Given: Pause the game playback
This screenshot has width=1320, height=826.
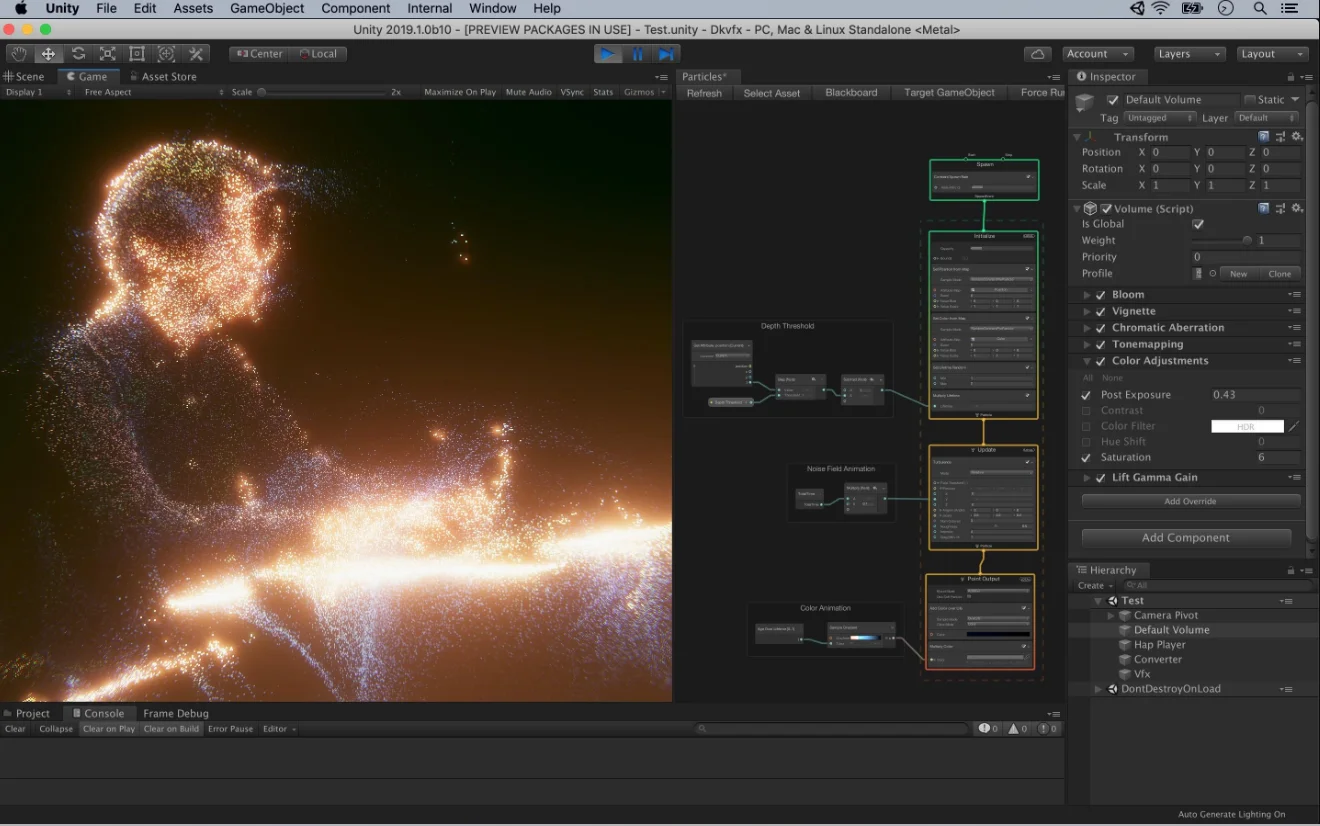Looking at the screenshot, I should [x=637, y=54].
